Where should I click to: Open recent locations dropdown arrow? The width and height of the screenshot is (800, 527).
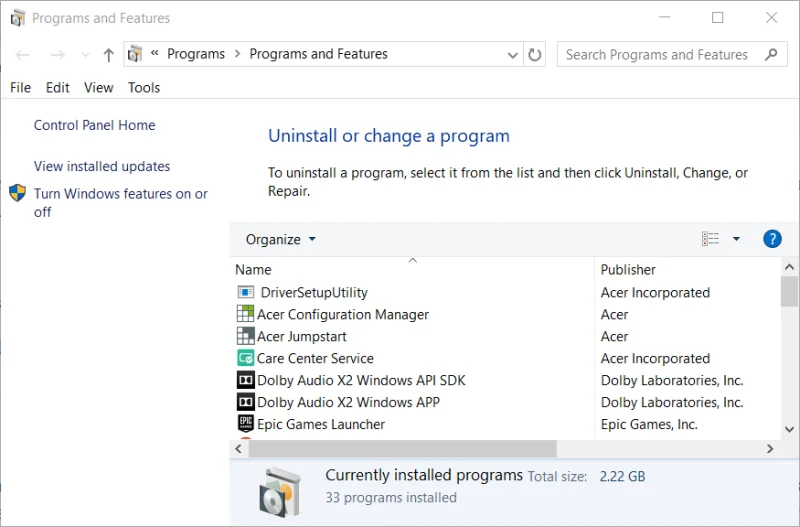click(85, 55)
